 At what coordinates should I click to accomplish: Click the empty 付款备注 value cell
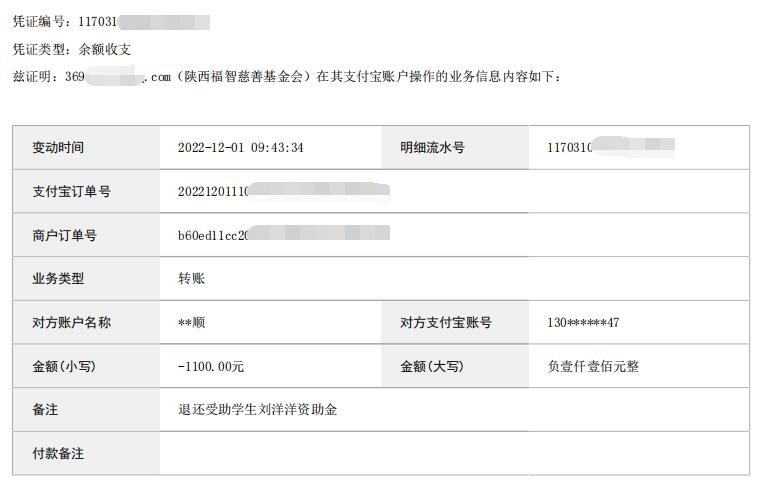click(454, 453)
